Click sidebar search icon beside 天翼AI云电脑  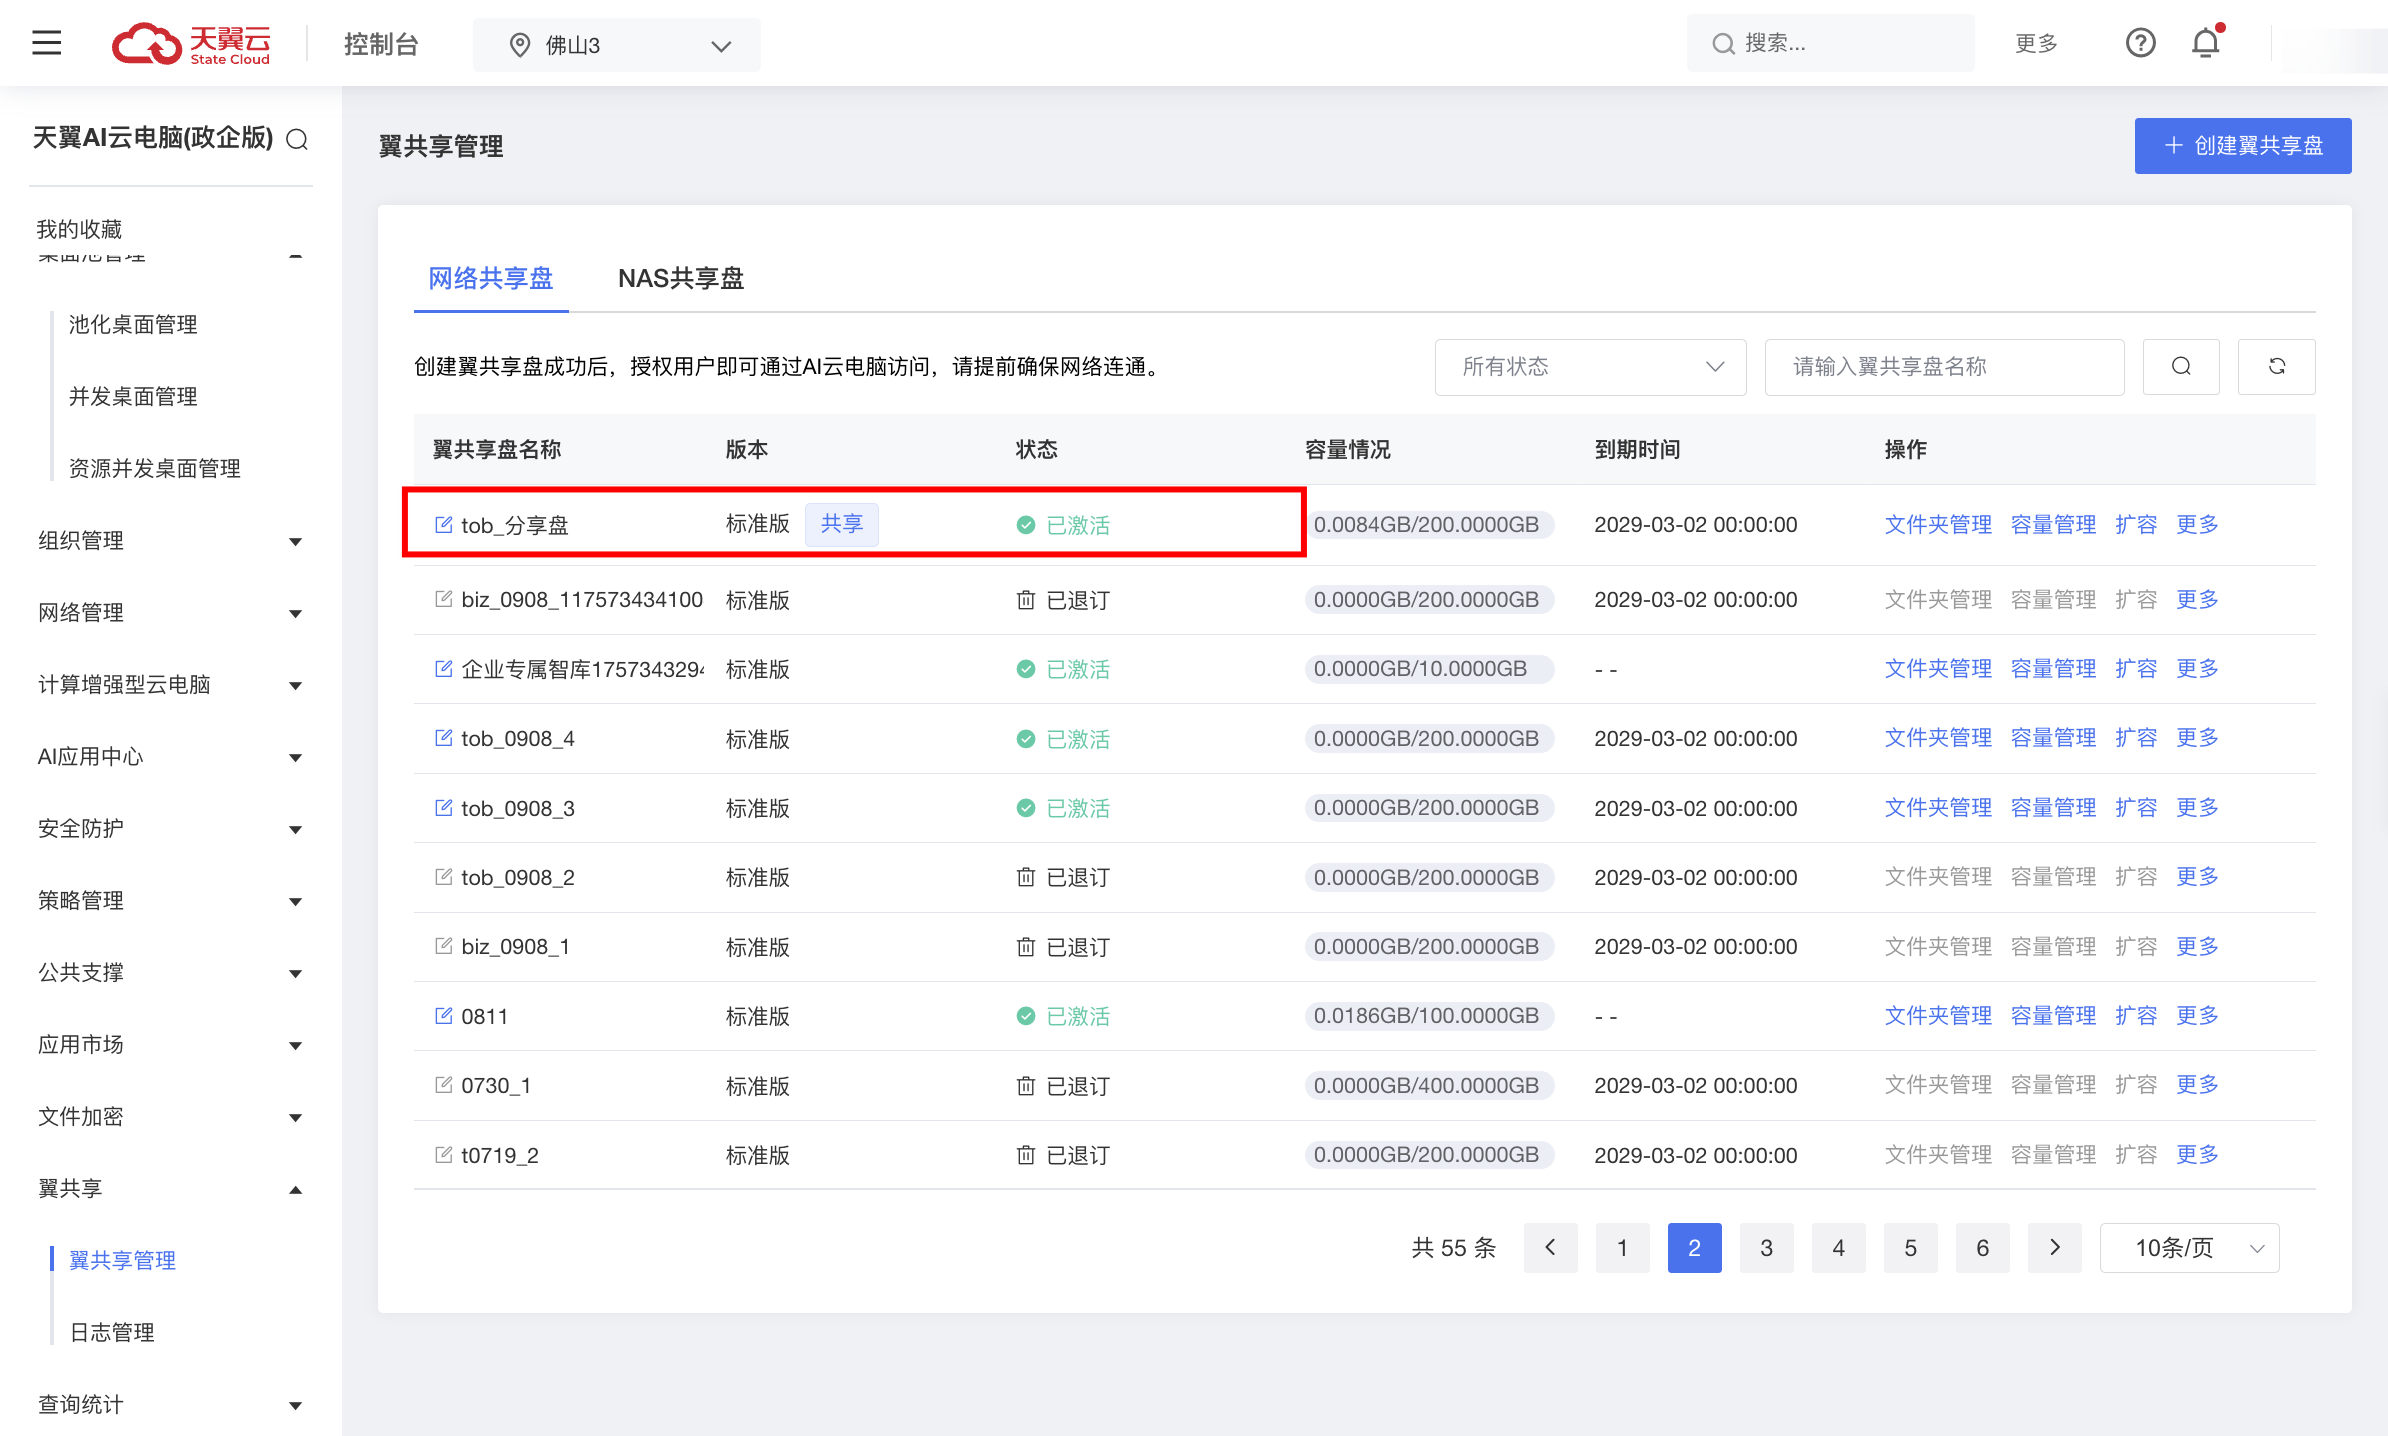[297, 139]
